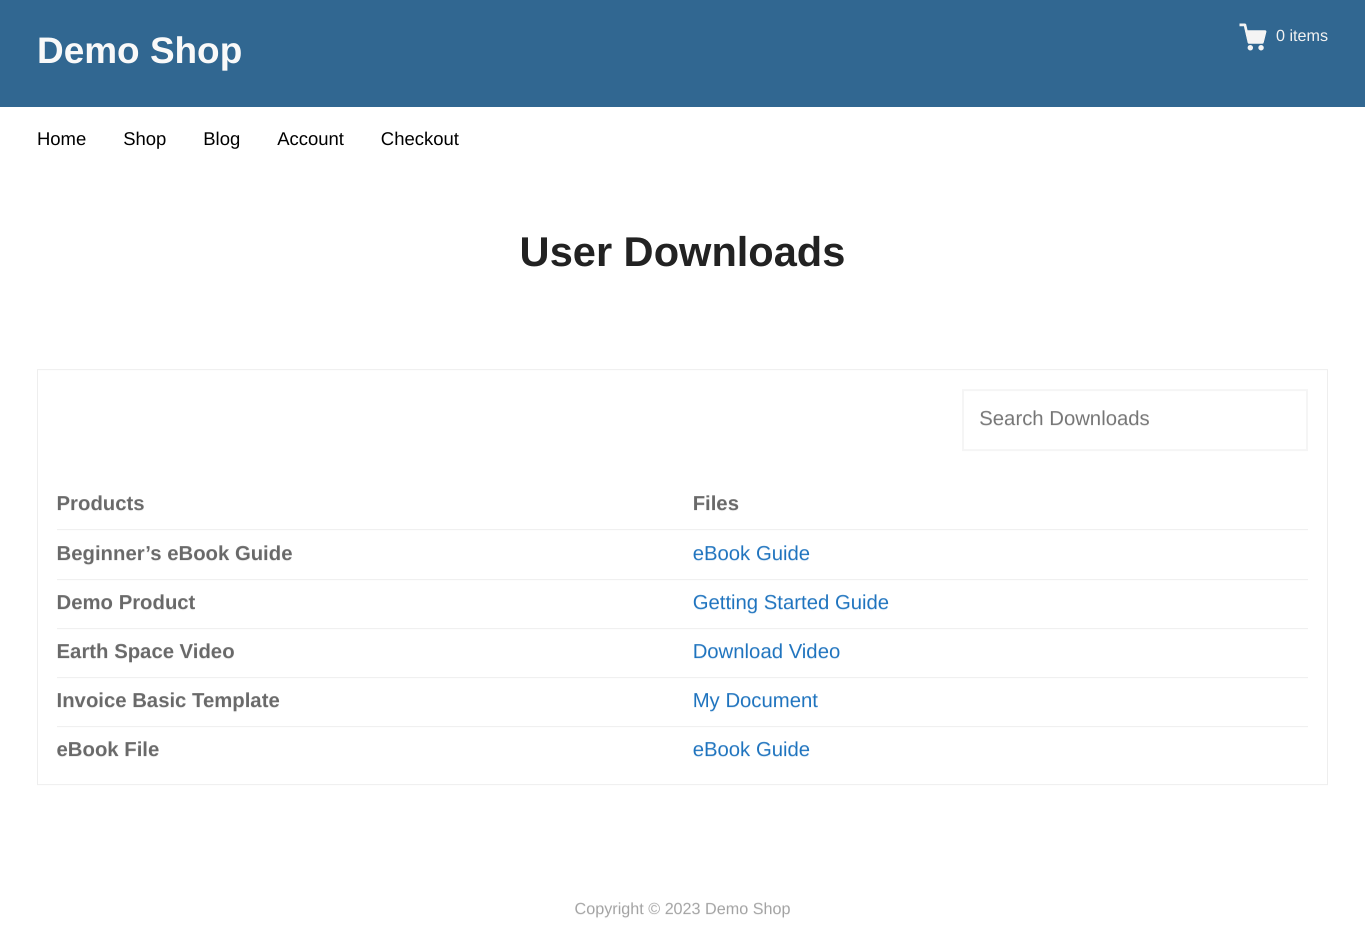
Task: Click the Files column header
Action: (715, 503)
